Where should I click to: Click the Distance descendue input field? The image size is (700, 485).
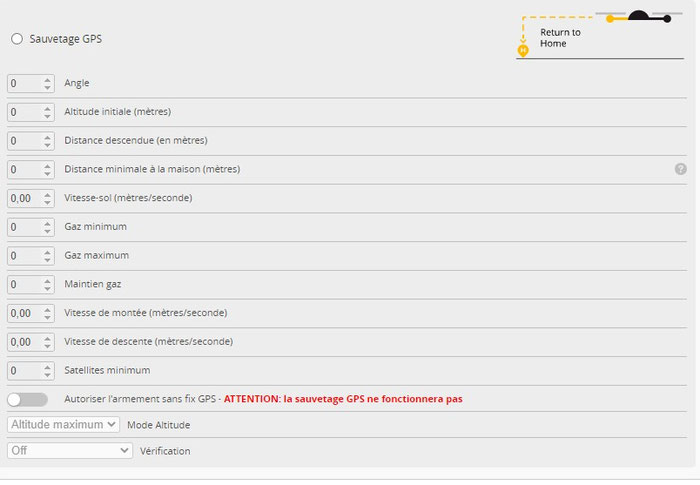[x=30, y=141]
